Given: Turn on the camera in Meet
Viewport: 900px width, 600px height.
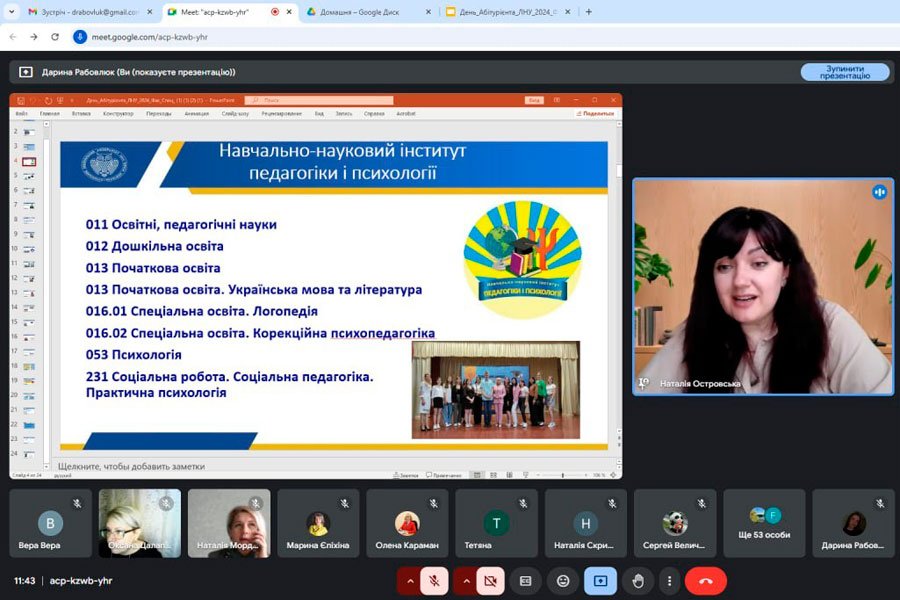Looking at the screenshot, I should (489, 580).
